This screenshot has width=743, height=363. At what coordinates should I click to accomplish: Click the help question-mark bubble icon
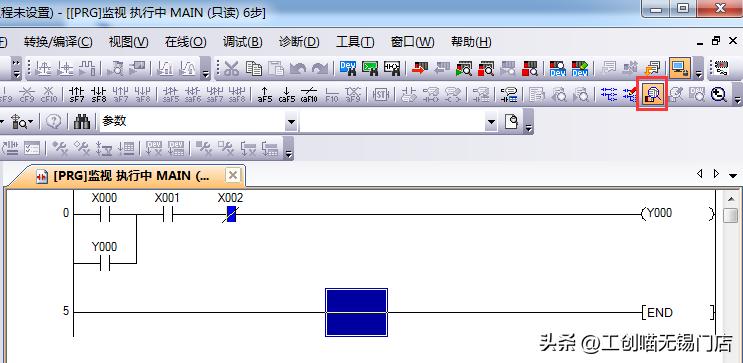pos(54,122)
